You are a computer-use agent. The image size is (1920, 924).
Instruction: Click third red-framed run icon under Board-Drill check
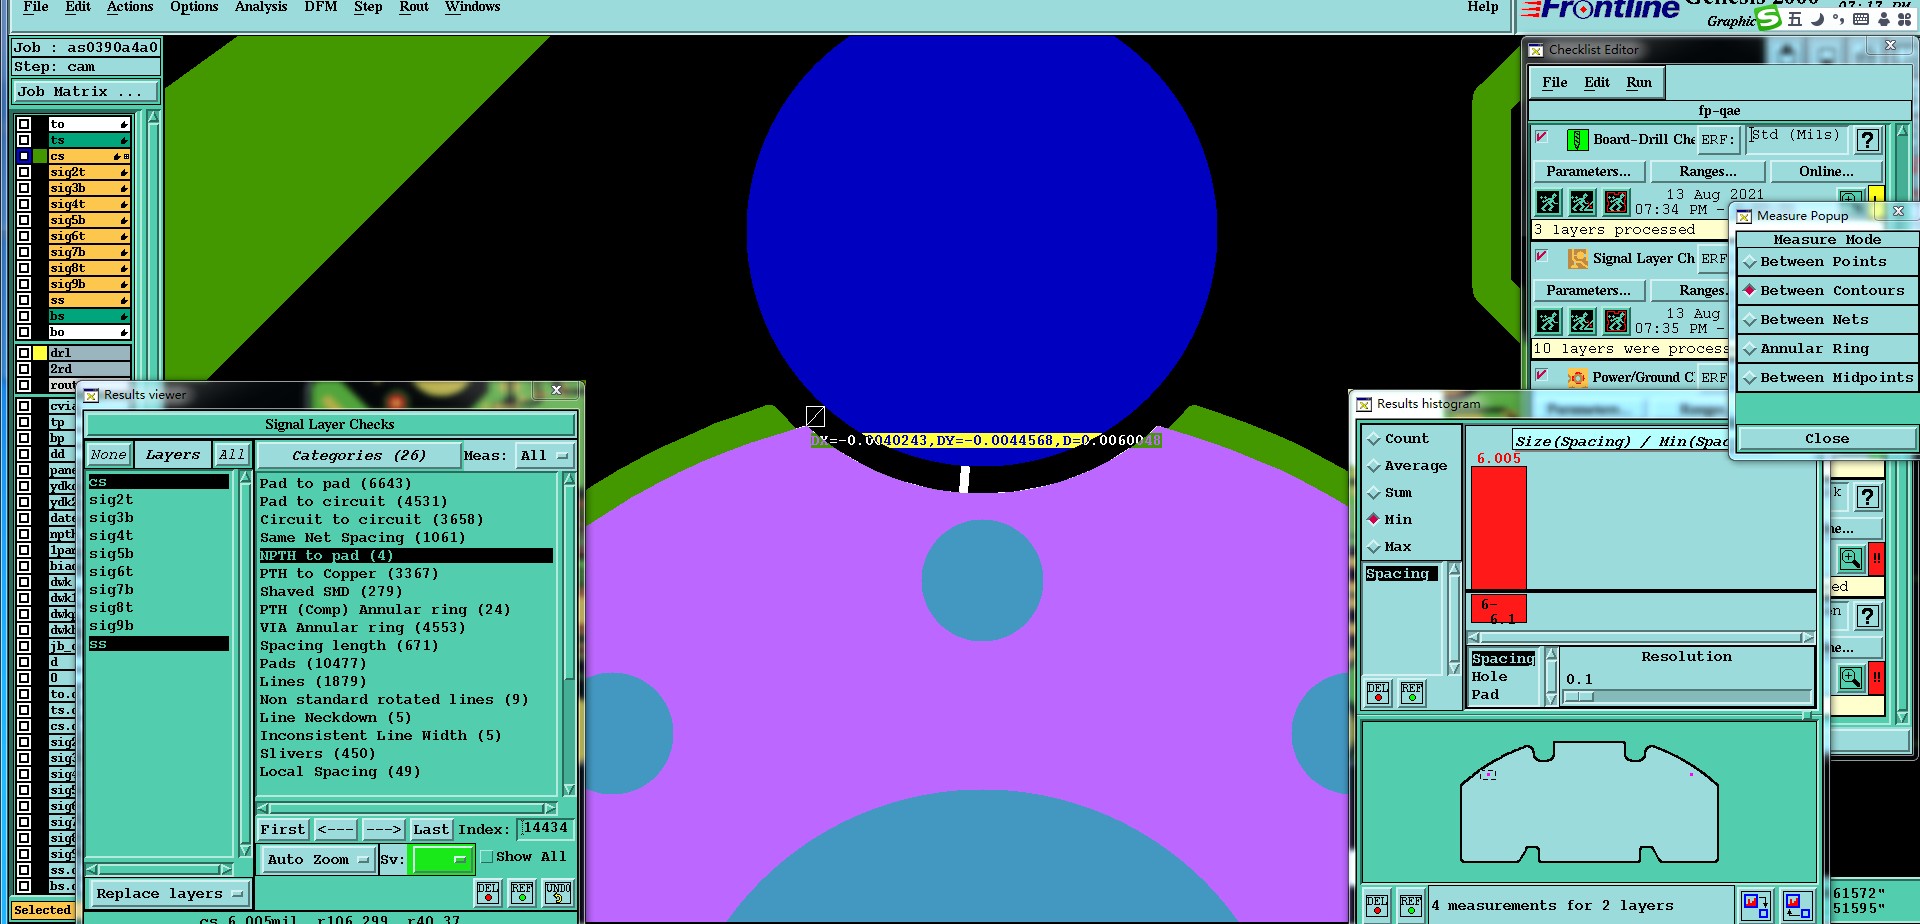point(1616,203)
